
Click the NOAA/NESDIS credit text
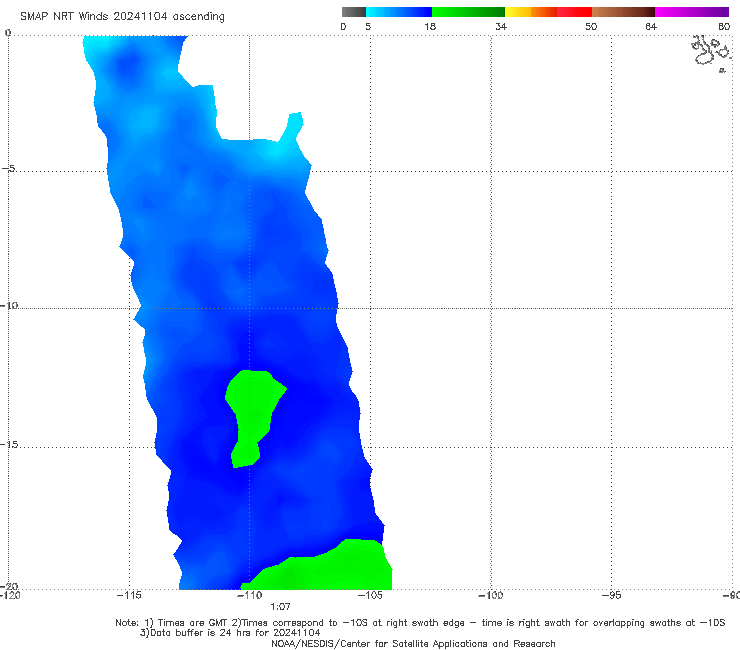[413, 644]
